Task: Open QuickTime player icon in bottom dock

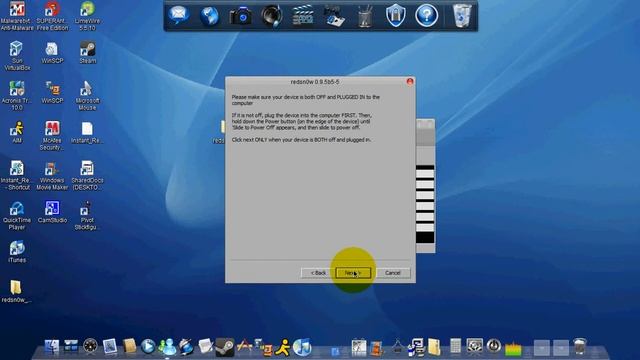Action: point(147,347)
